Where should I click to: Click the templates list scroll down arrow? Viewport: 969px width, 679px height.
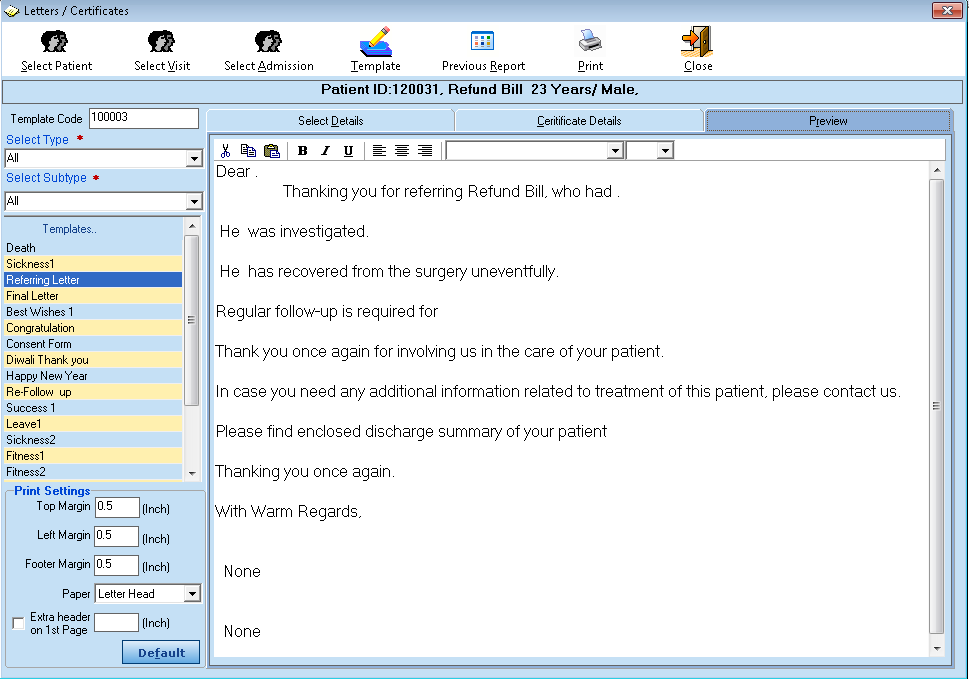pos(192,473)
